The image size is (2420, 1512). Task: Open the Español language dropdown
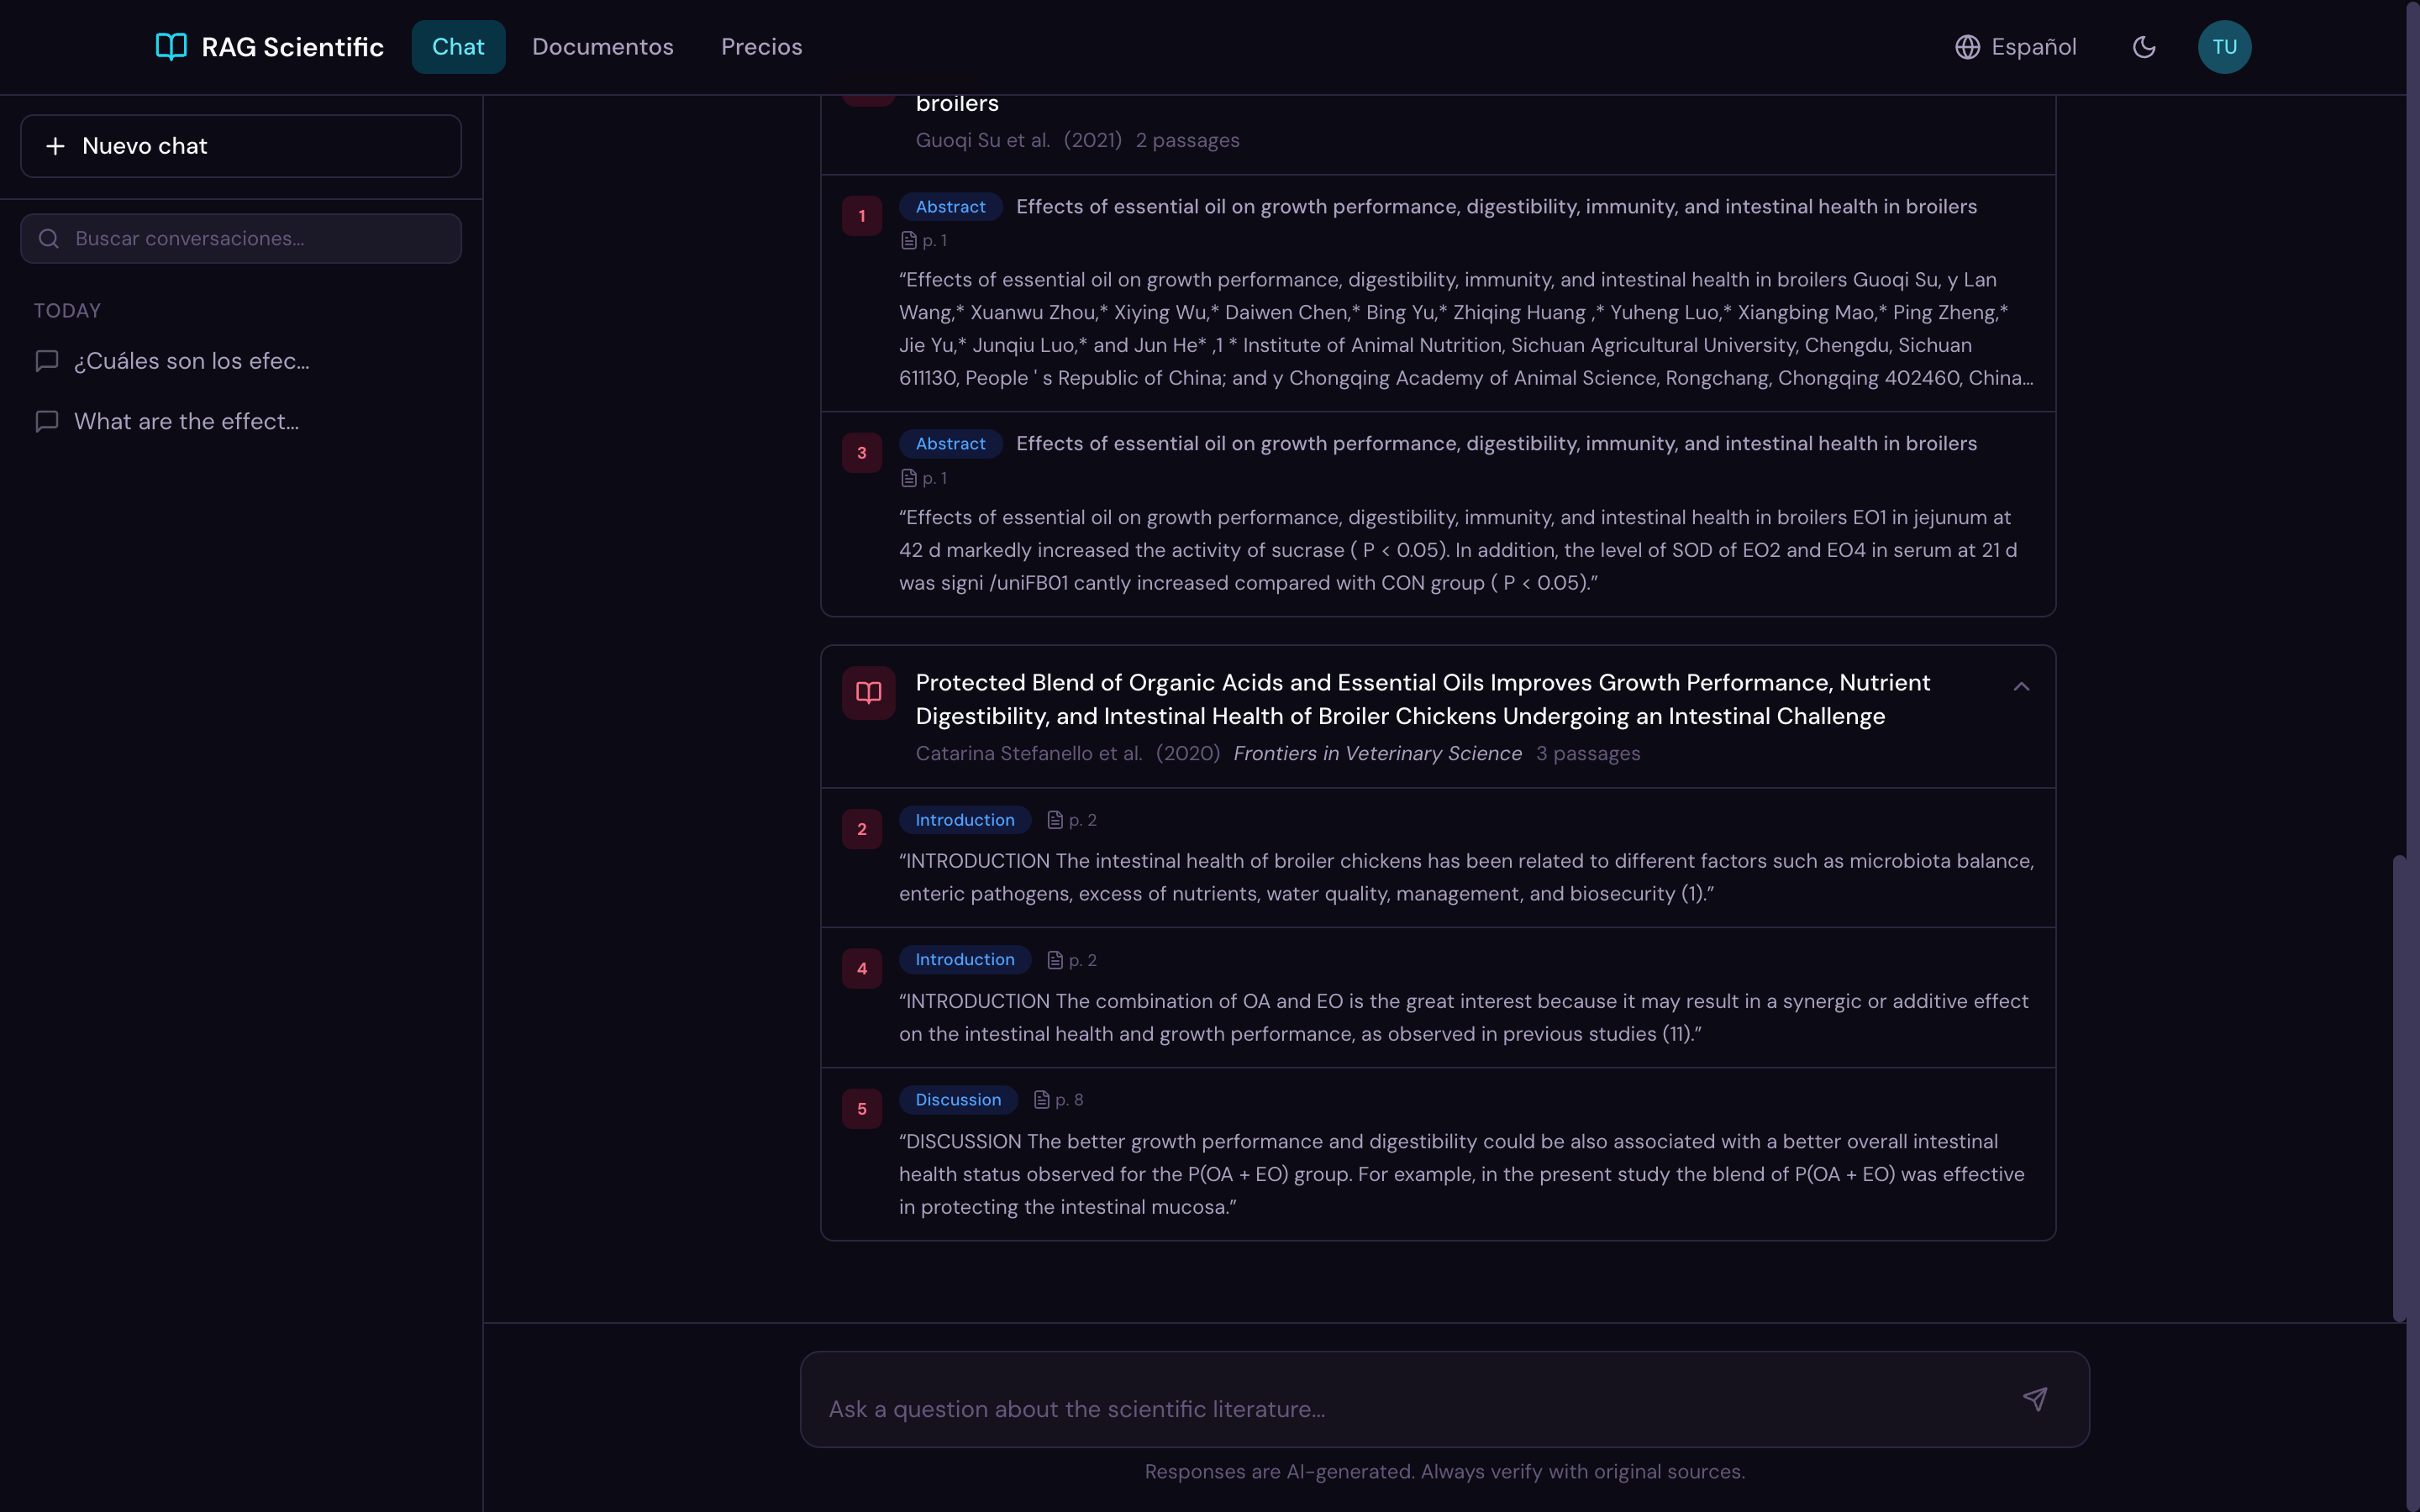[x=2033, y=47]
